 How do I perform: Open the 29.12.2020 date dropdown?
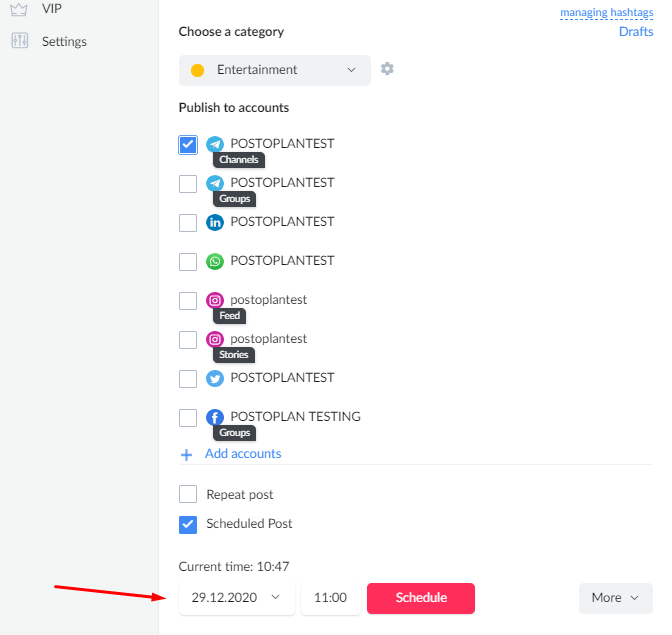[237, 598]
